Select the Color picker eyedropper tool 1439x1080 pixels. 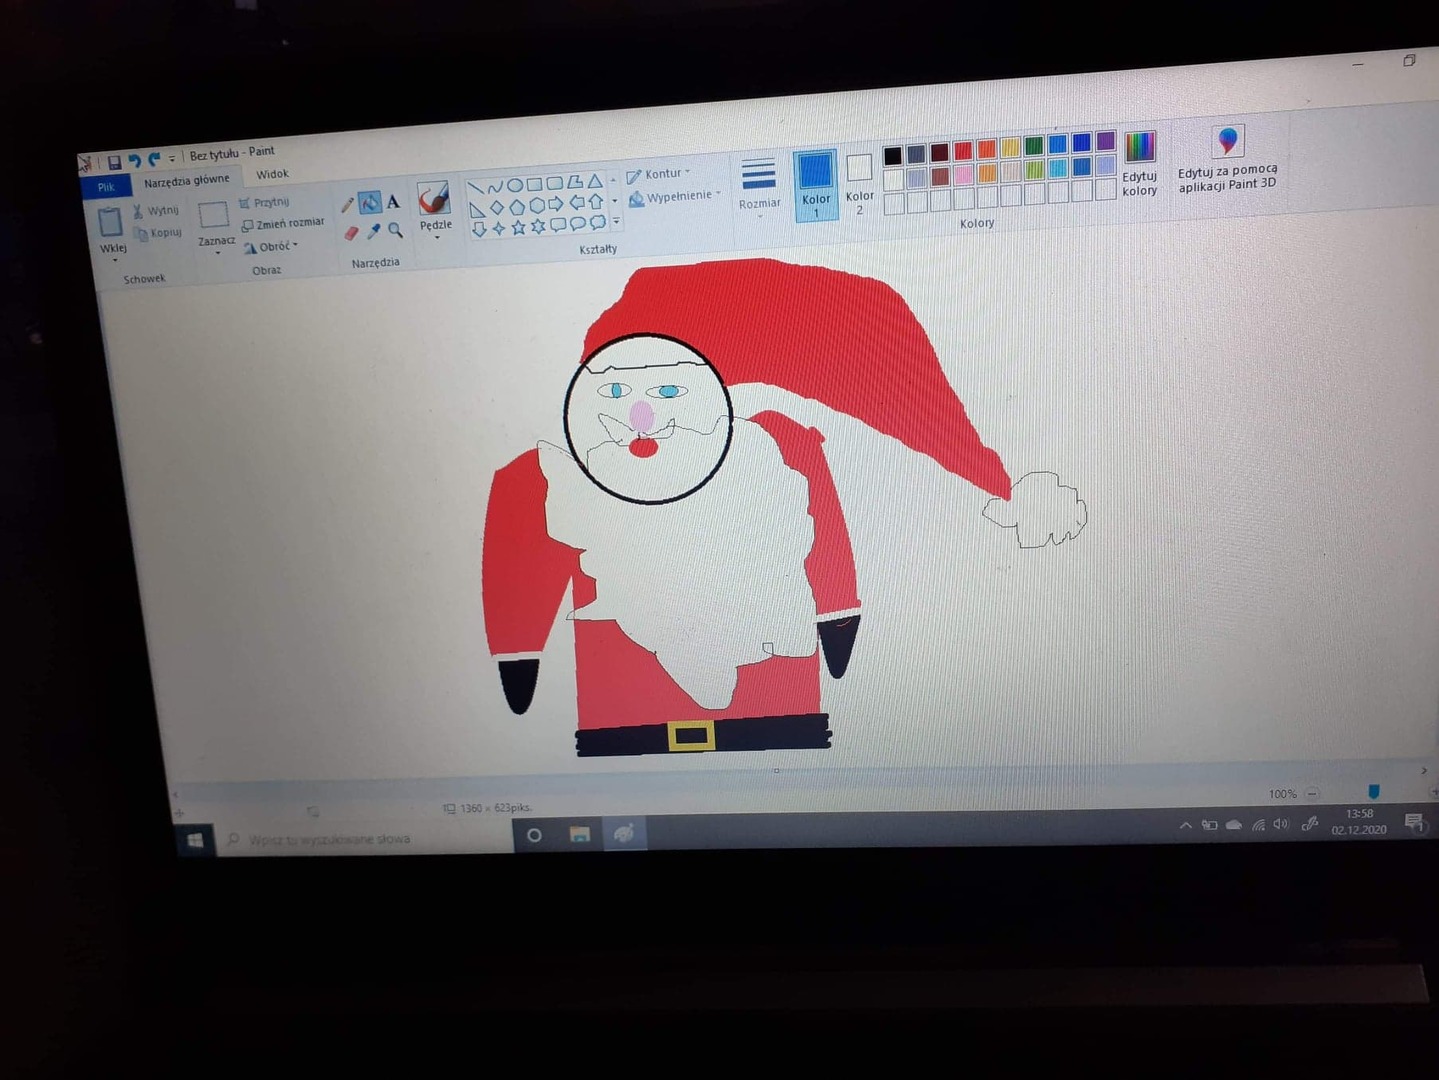[x=374, y=231]
